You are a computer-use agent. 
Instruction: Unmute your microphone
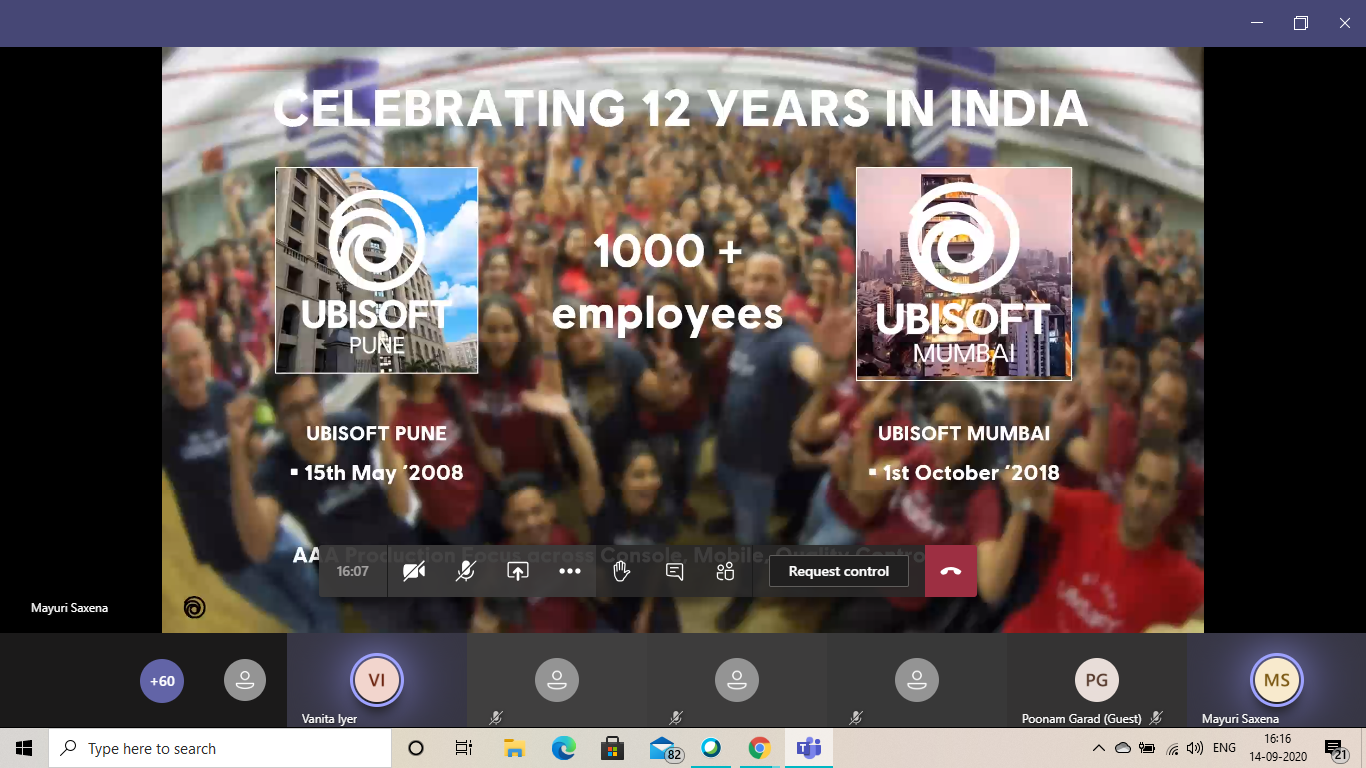pyautogui.click(x=466, y=570)
